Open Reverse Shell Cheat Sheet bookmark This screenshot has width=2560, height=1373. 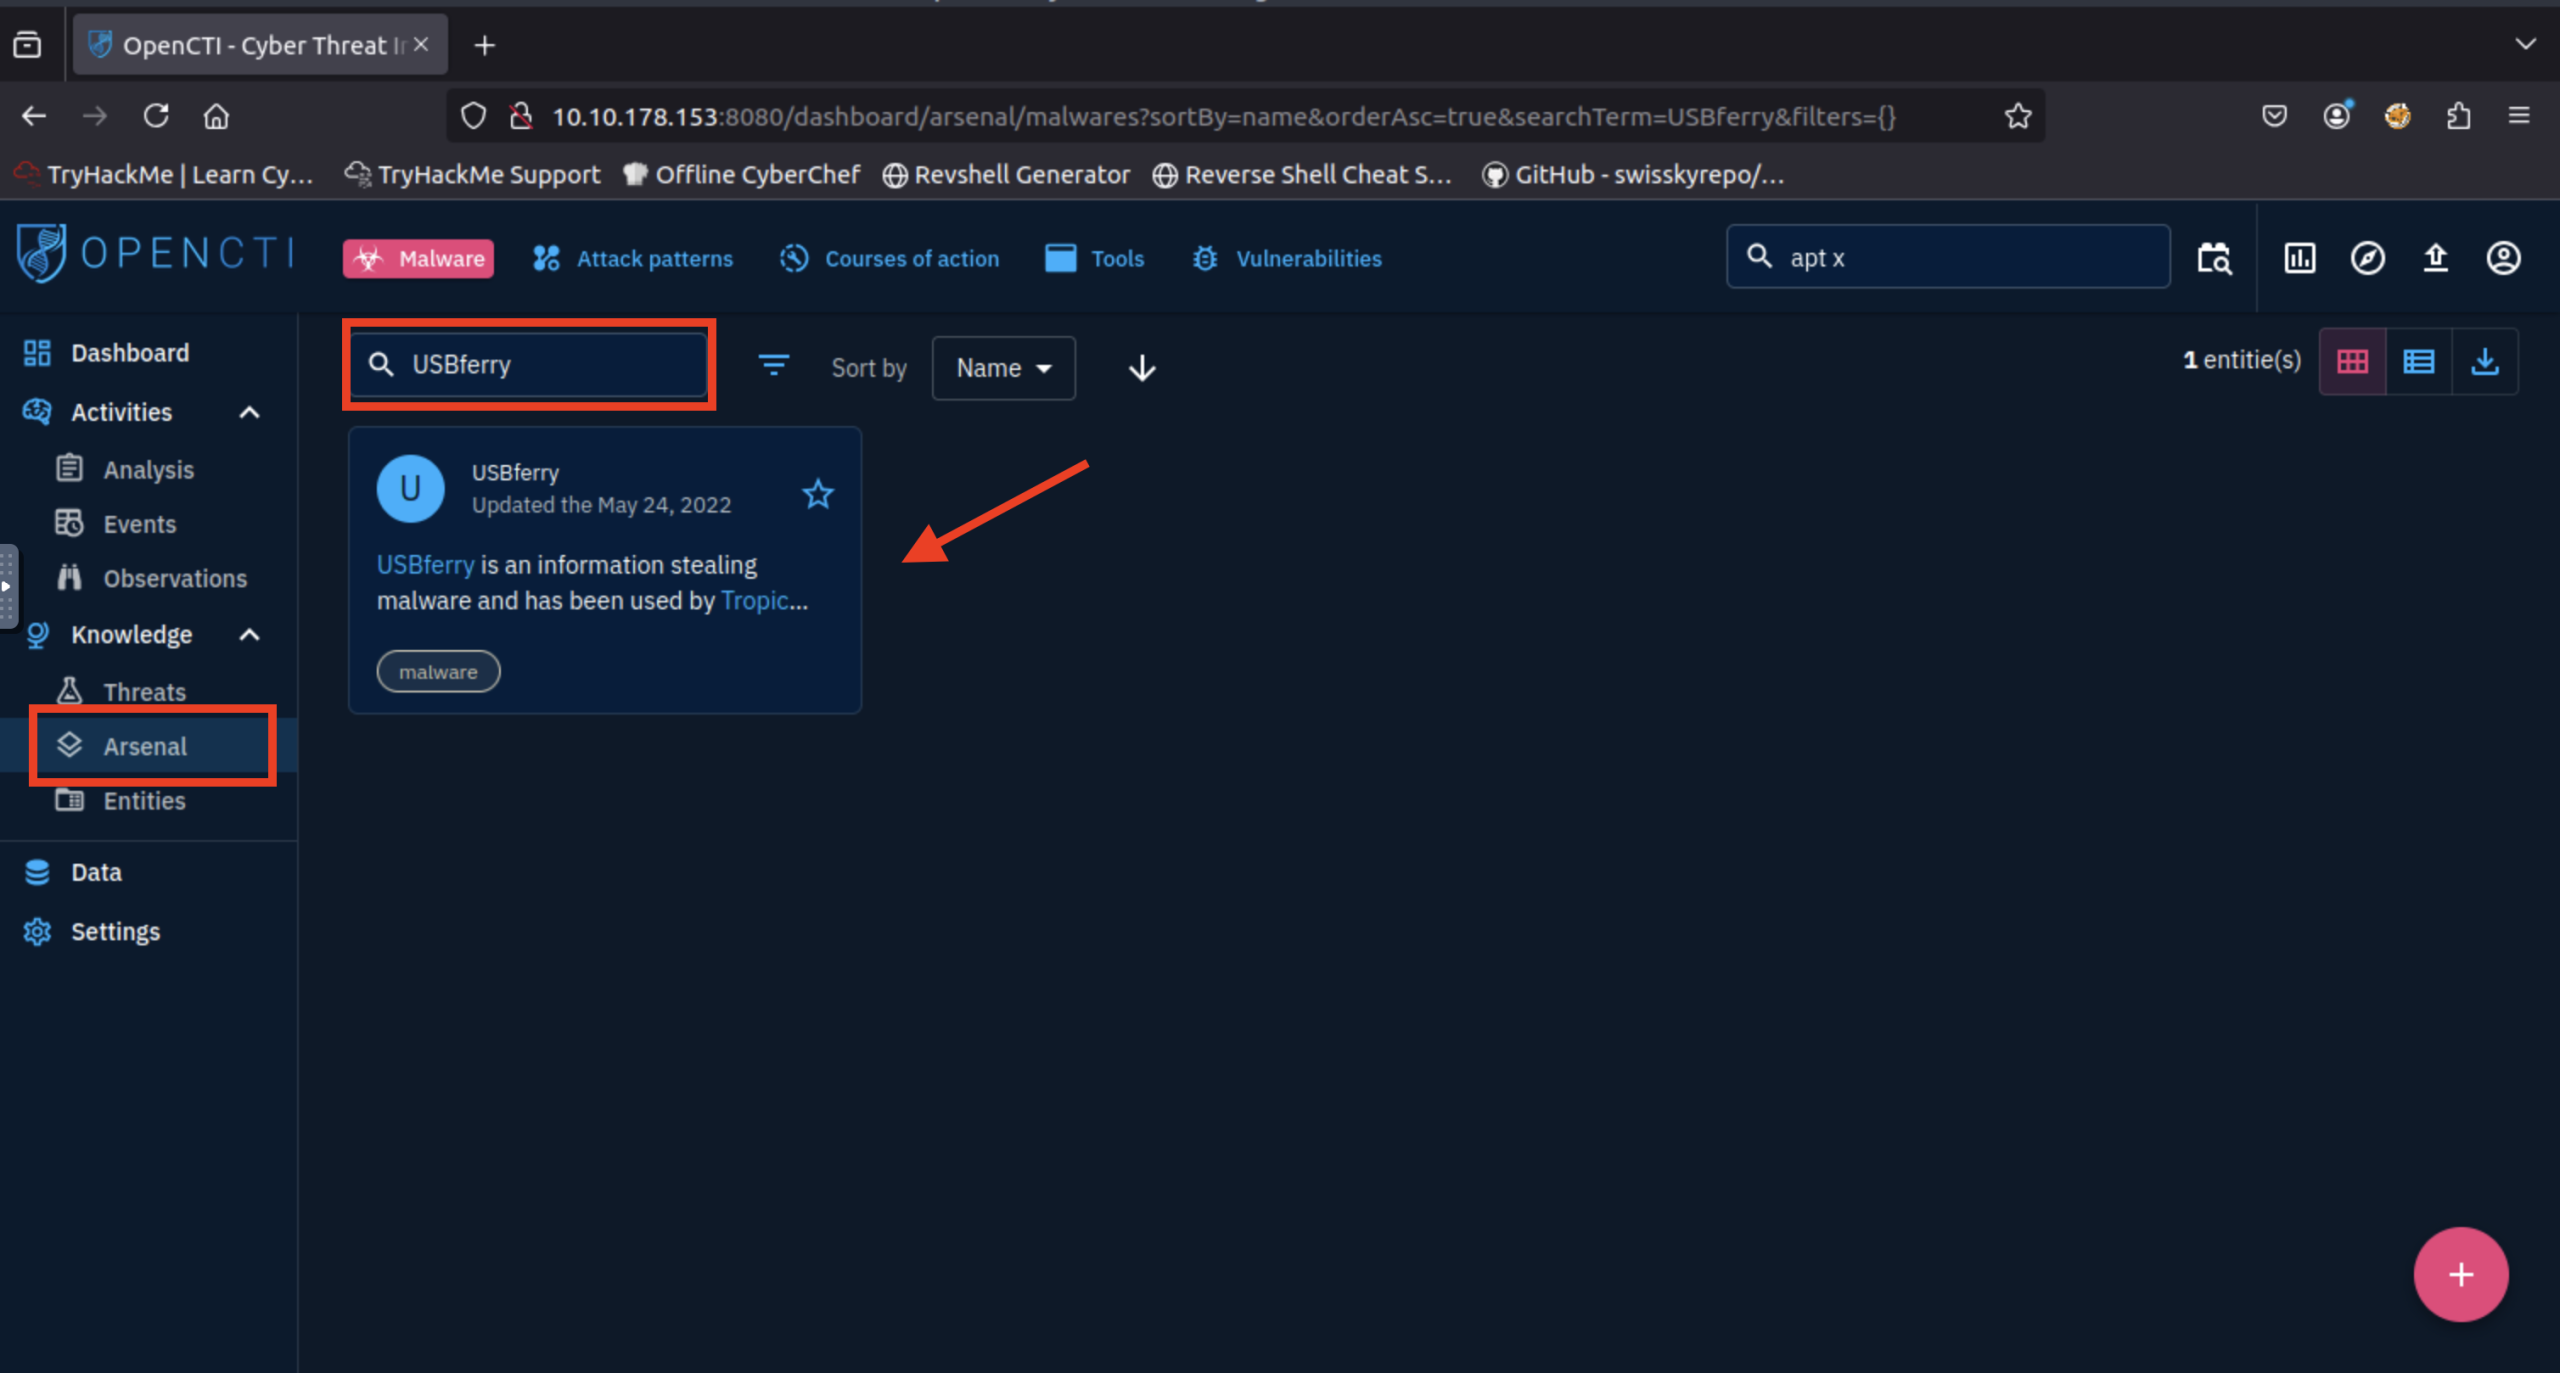[x=1302, y=174]
